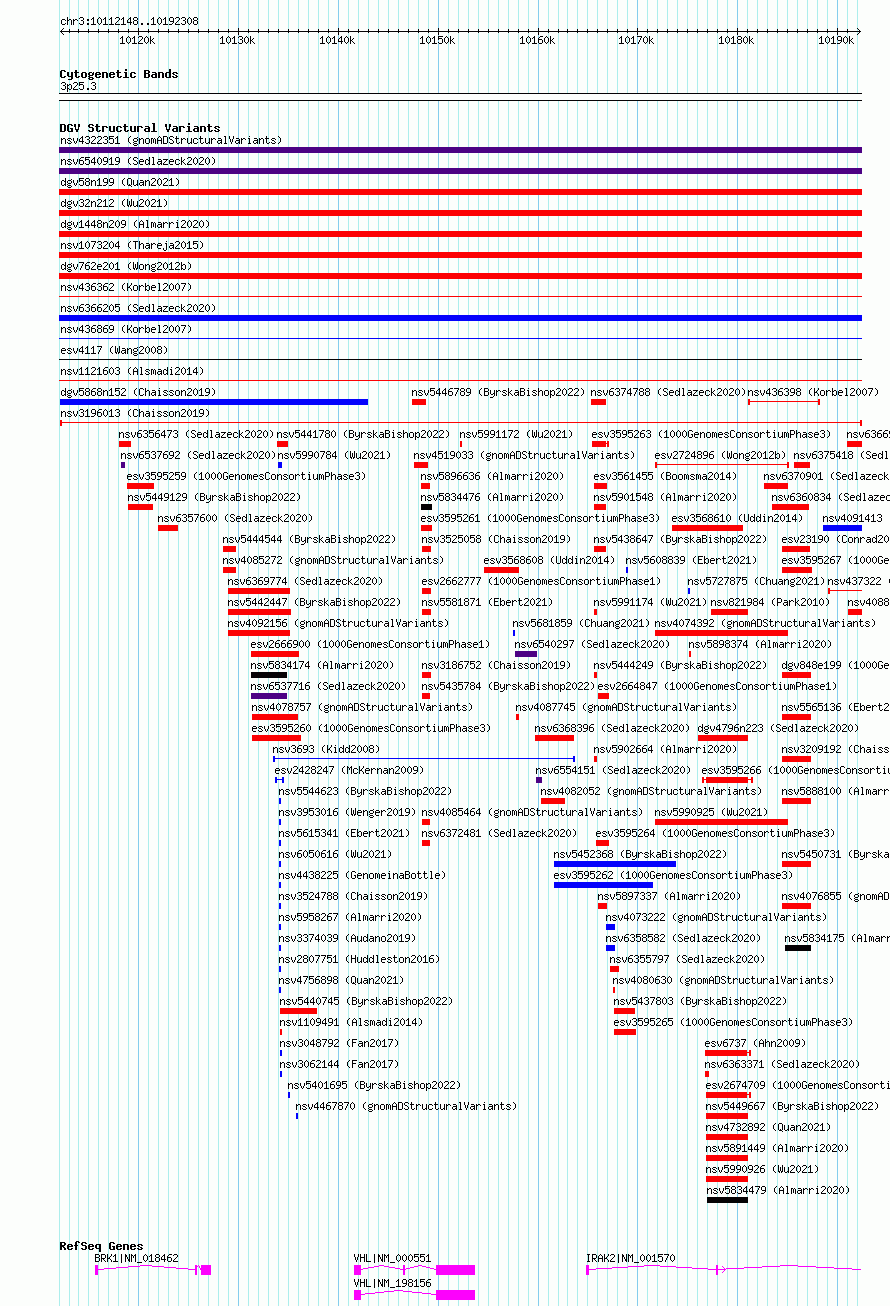
Task: Open variant nsv5446789 (ByrskaBishop2022)
Action: [498, 393]
